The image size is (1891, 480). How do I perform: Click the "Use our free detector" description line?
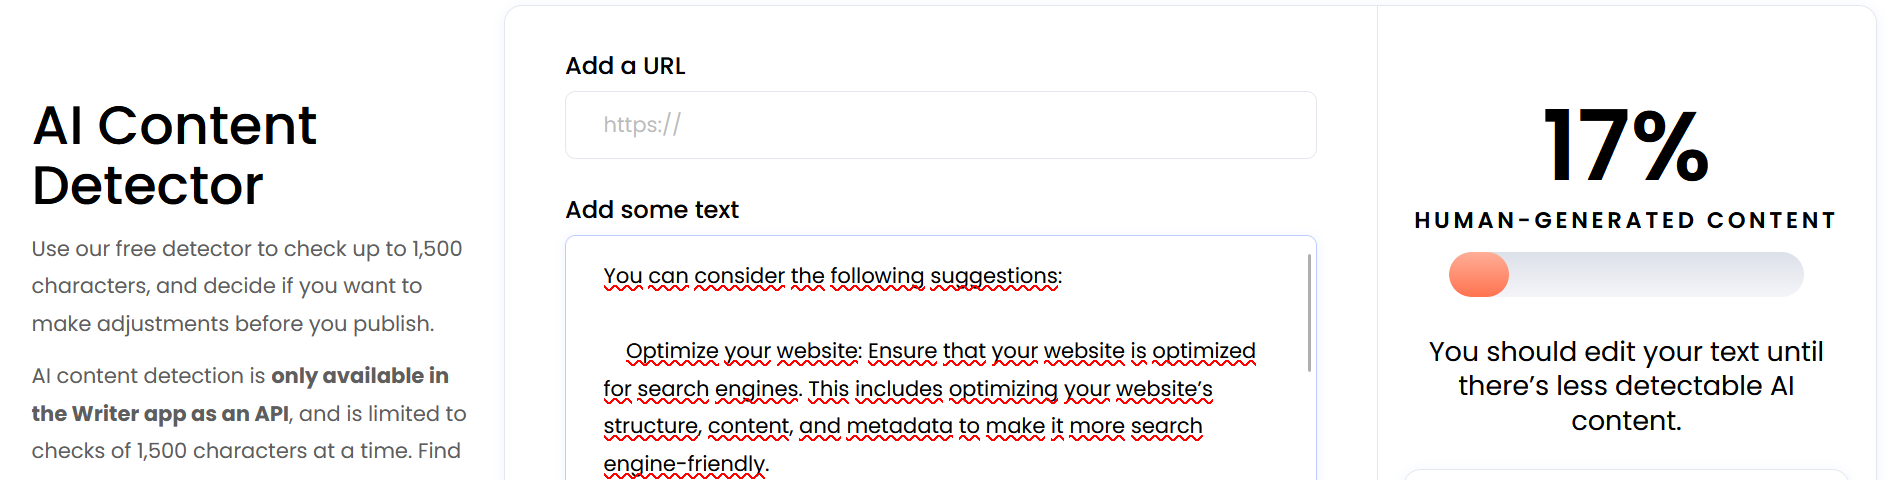pos(247,249)
